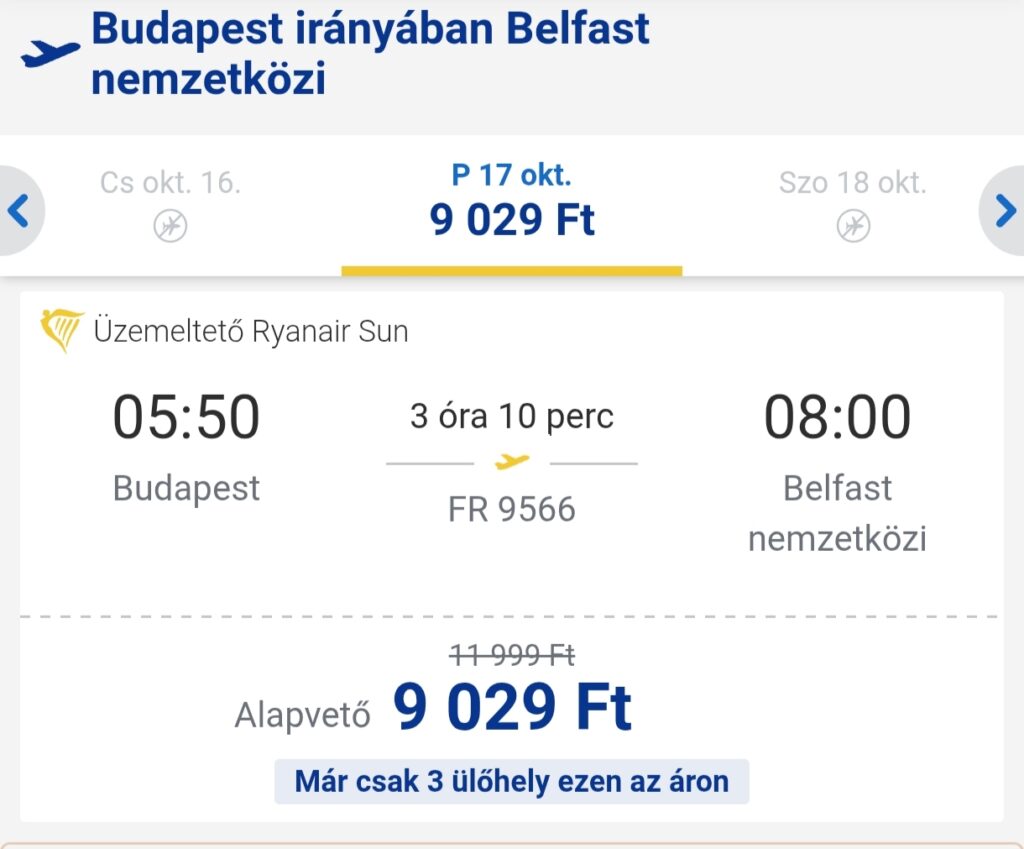Click the no-flight icon under Cs okt. 16.
This screenshot has height=849, width=1024.
click(x=170, y=226)
